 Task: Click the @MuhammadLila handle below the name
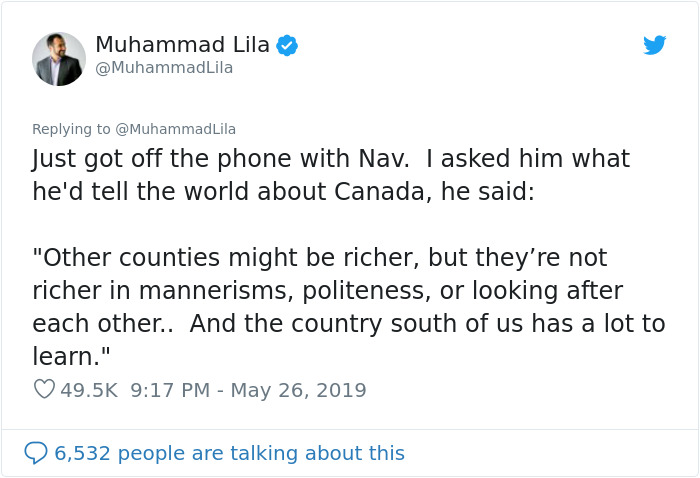[164, 68]
